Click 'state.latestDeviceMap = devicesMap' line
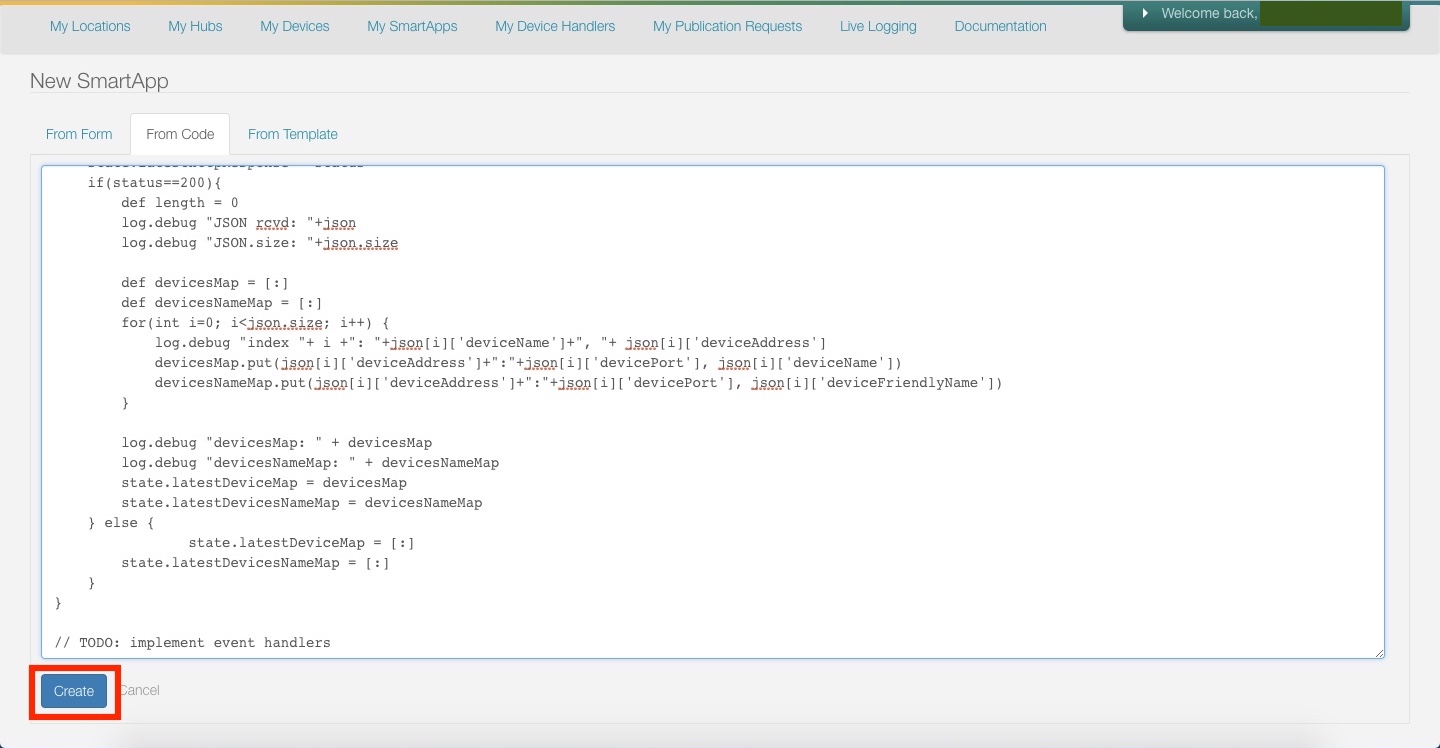 (264, 483)
